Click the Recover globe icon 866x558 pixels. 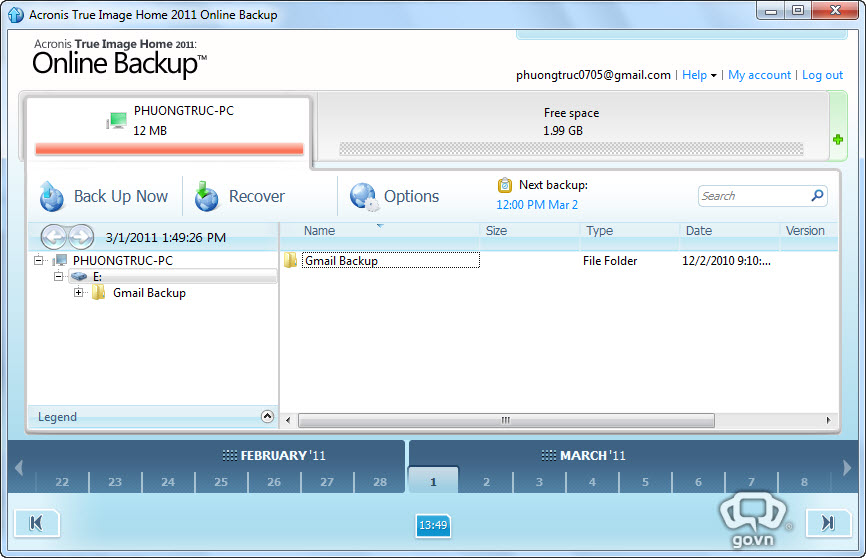click(207, 197)
